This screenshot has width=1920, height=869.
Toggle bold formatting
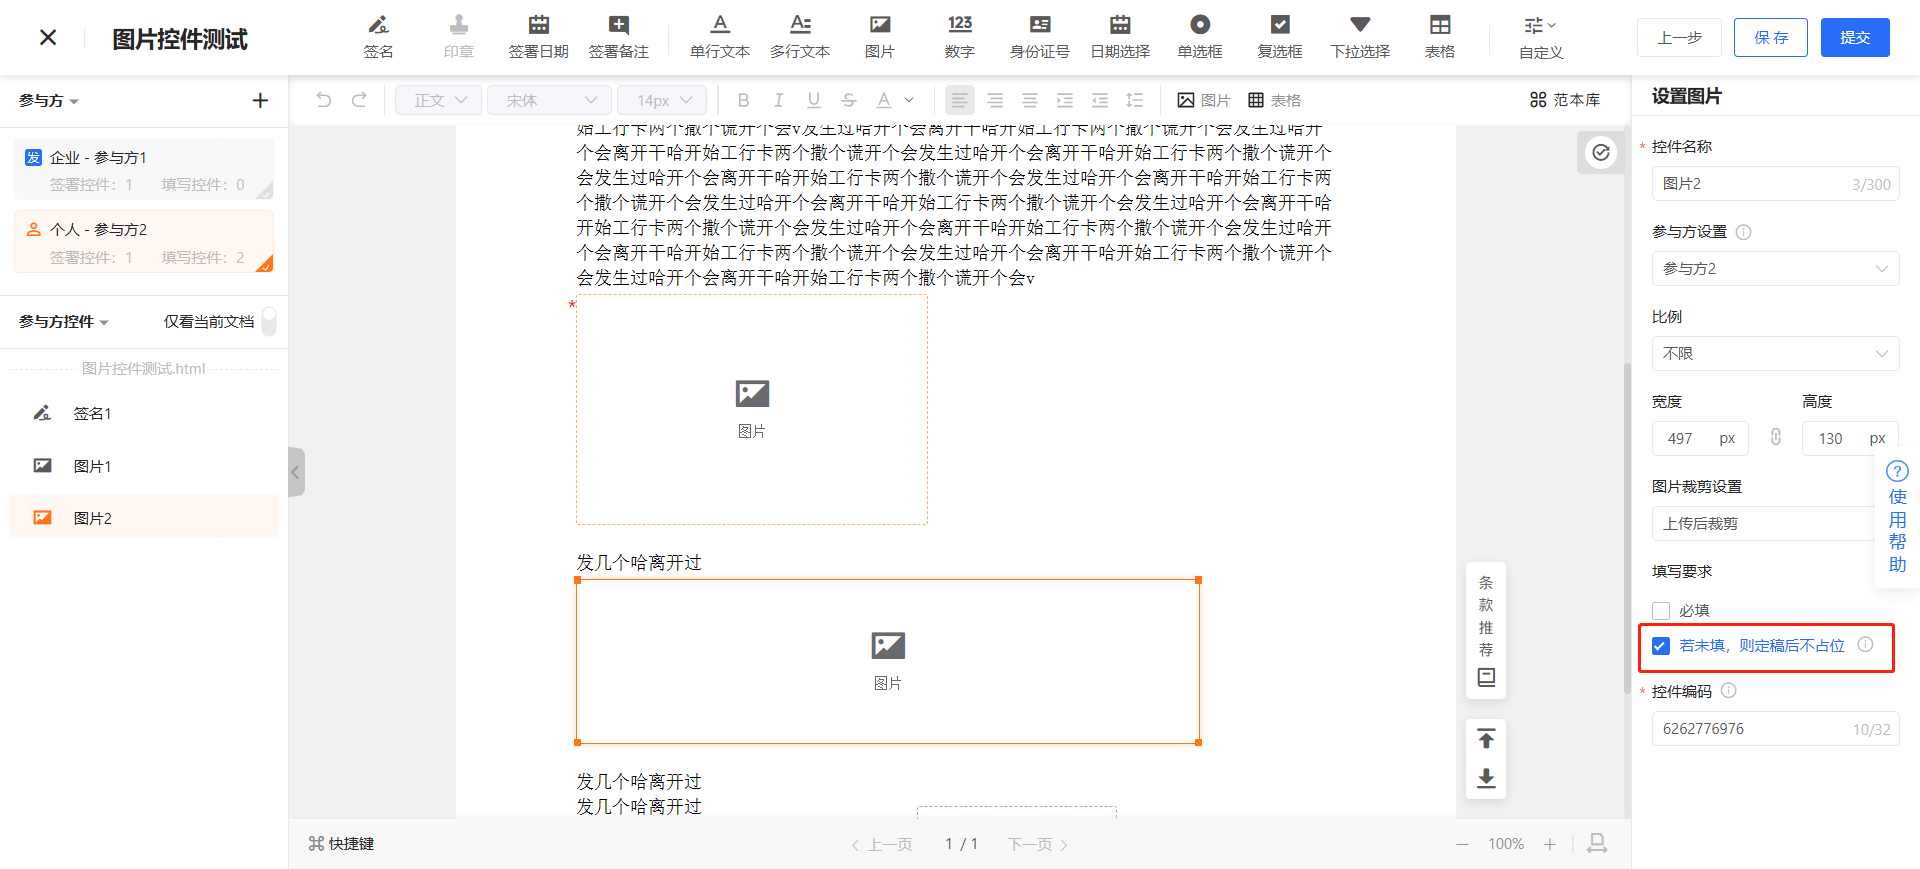743,100
